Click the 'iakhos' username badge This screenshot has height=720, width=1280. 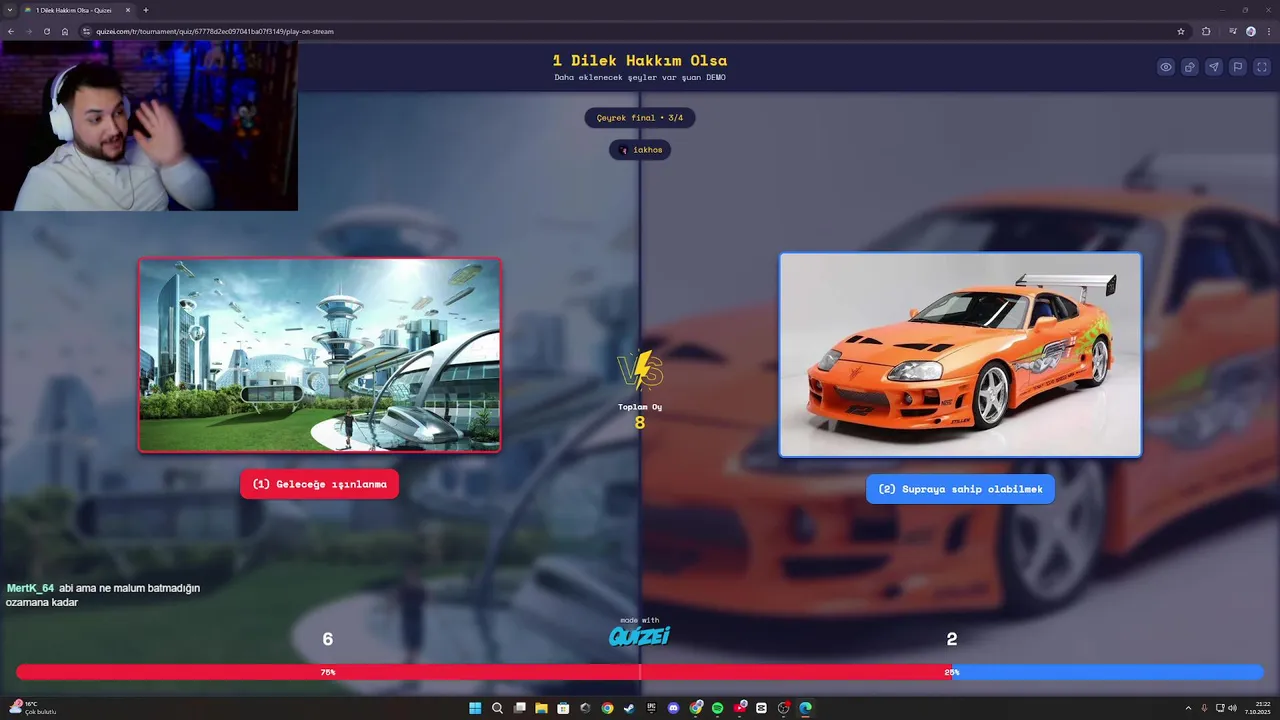coord(640,150)
